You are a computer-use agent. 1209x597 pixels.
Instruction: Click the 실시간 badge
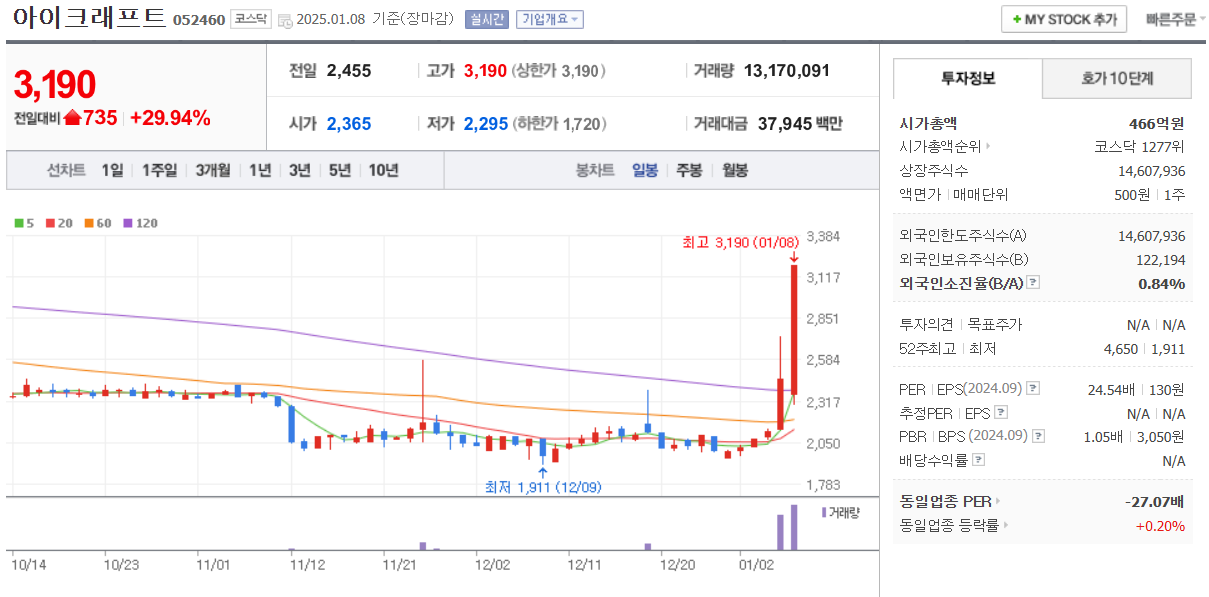(x=488, y=19)
